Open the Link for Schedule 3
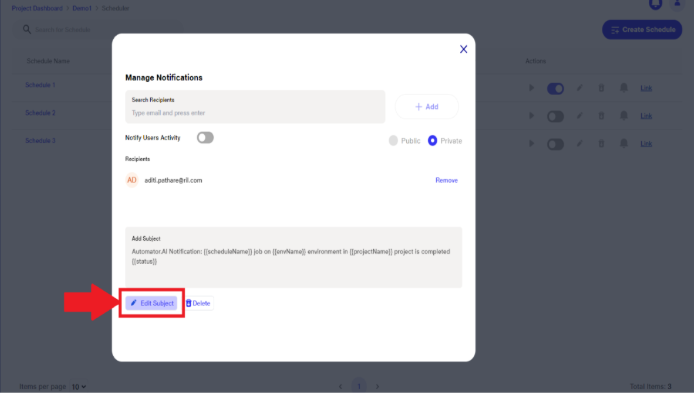This screenshot has width=694, height=393. point(646,144)
